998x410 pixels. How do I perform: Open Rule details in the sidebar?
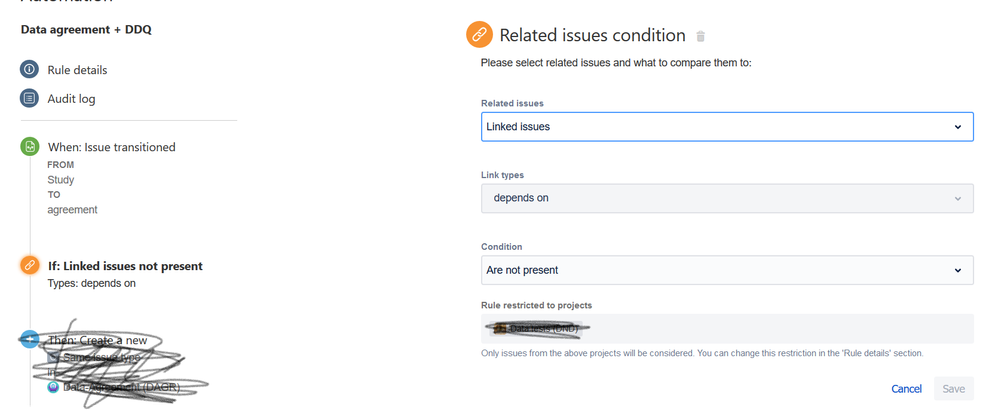click(x=77, y=70)
